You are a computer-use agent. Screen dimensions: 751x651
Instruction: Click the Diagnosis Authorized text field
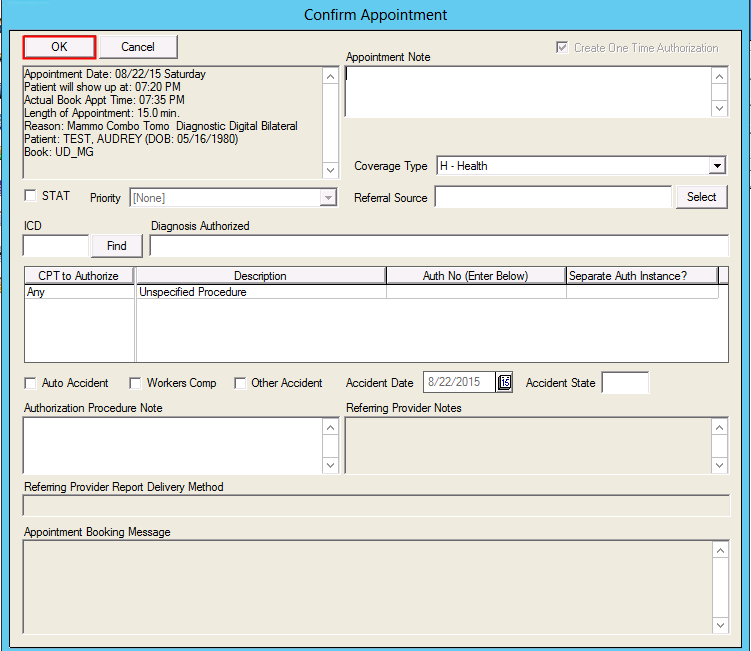[438, 246]
